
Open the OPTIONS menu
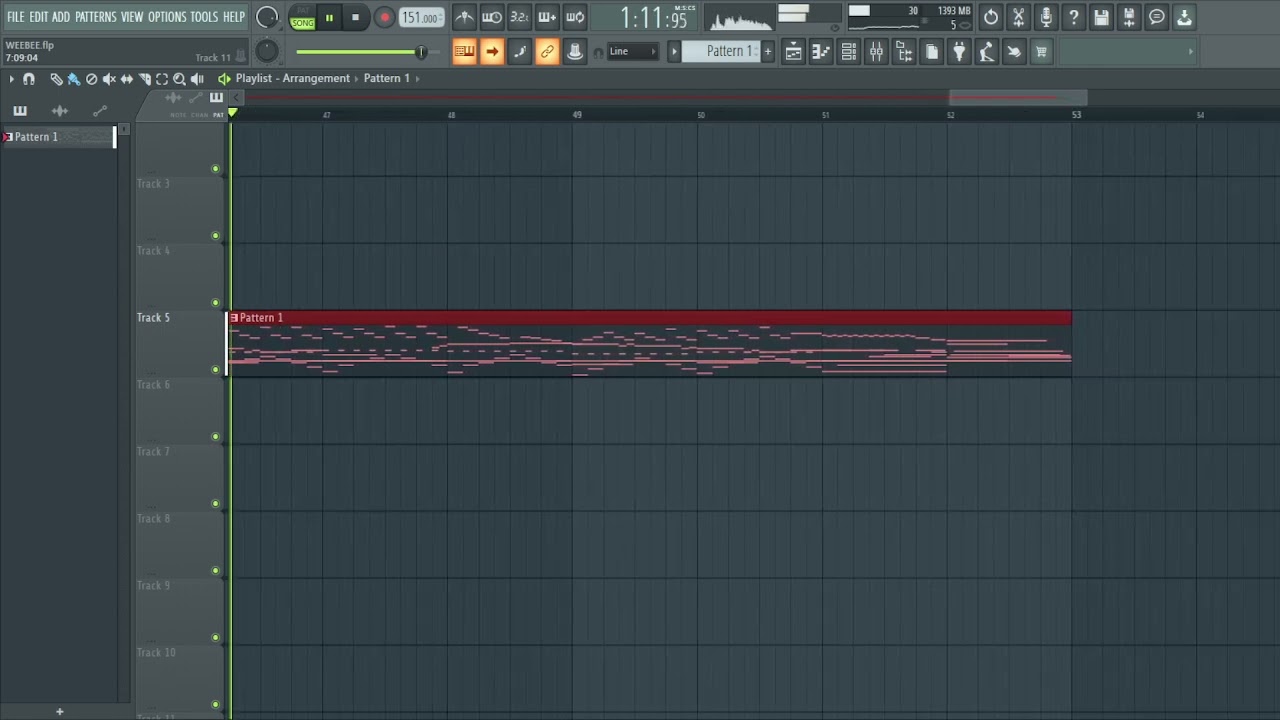[x=167, y=17]
